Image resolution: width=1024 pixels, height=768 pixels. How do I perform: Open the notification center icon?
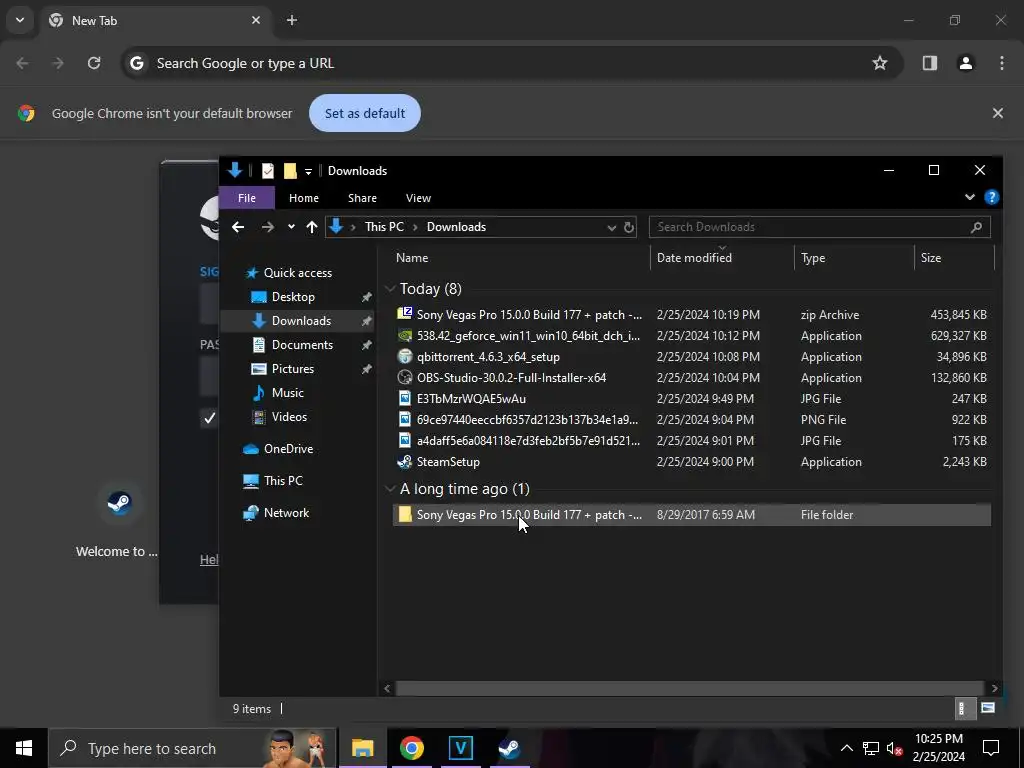click(x=991, y=748)
